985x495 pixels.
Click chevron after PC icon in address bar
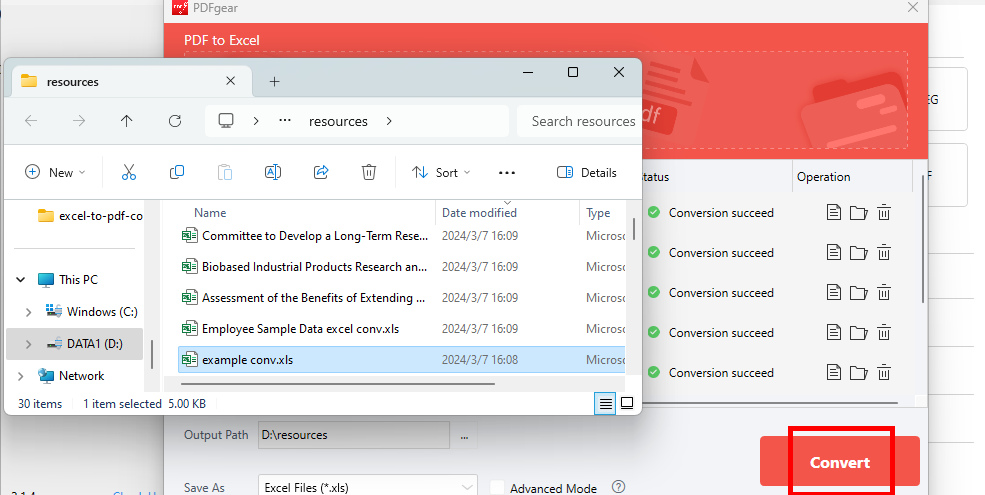click(x=256, y=121)
